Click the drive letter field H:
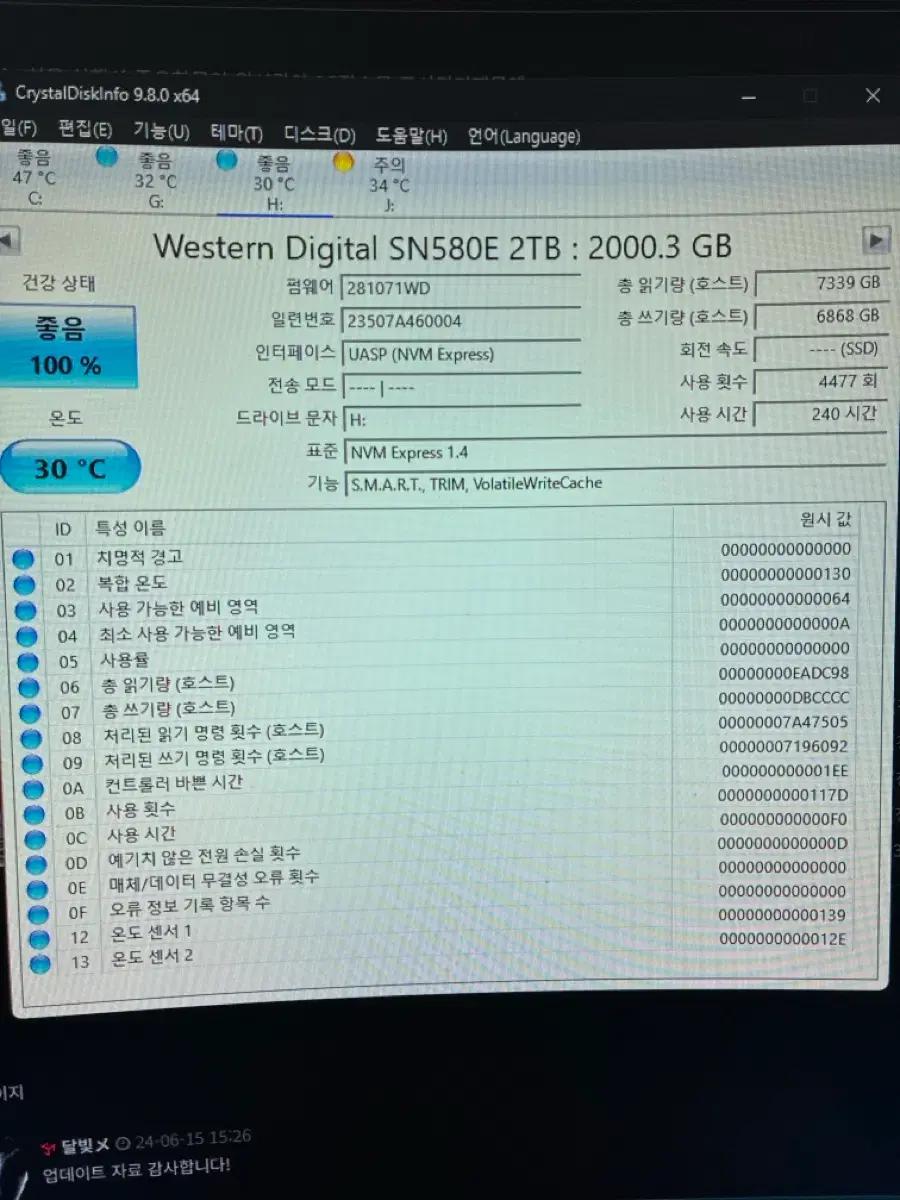 (x=460, y=418)
